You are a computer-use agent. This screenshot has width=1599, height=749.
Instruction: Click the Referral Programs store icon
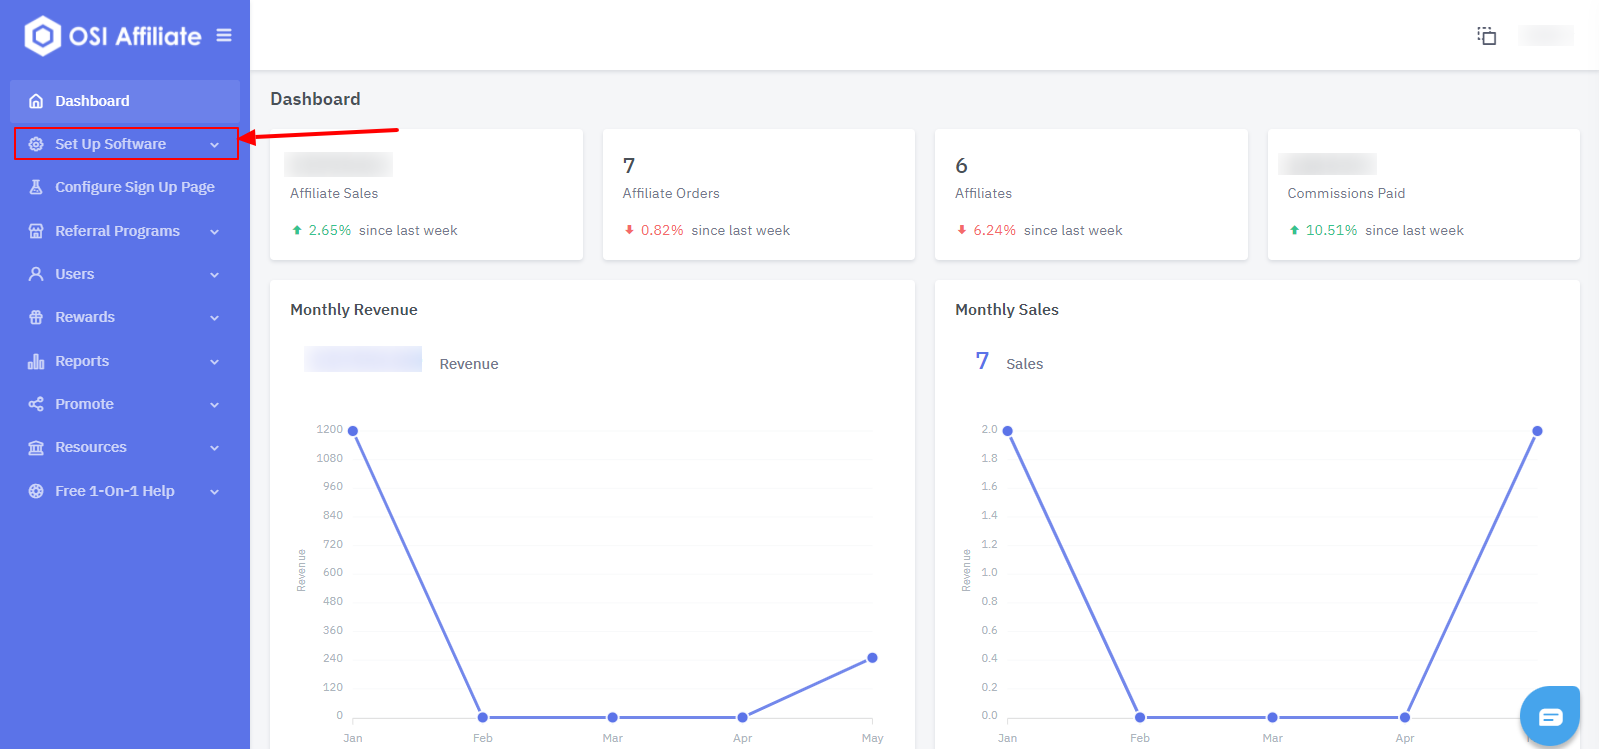tap(36, 231)
